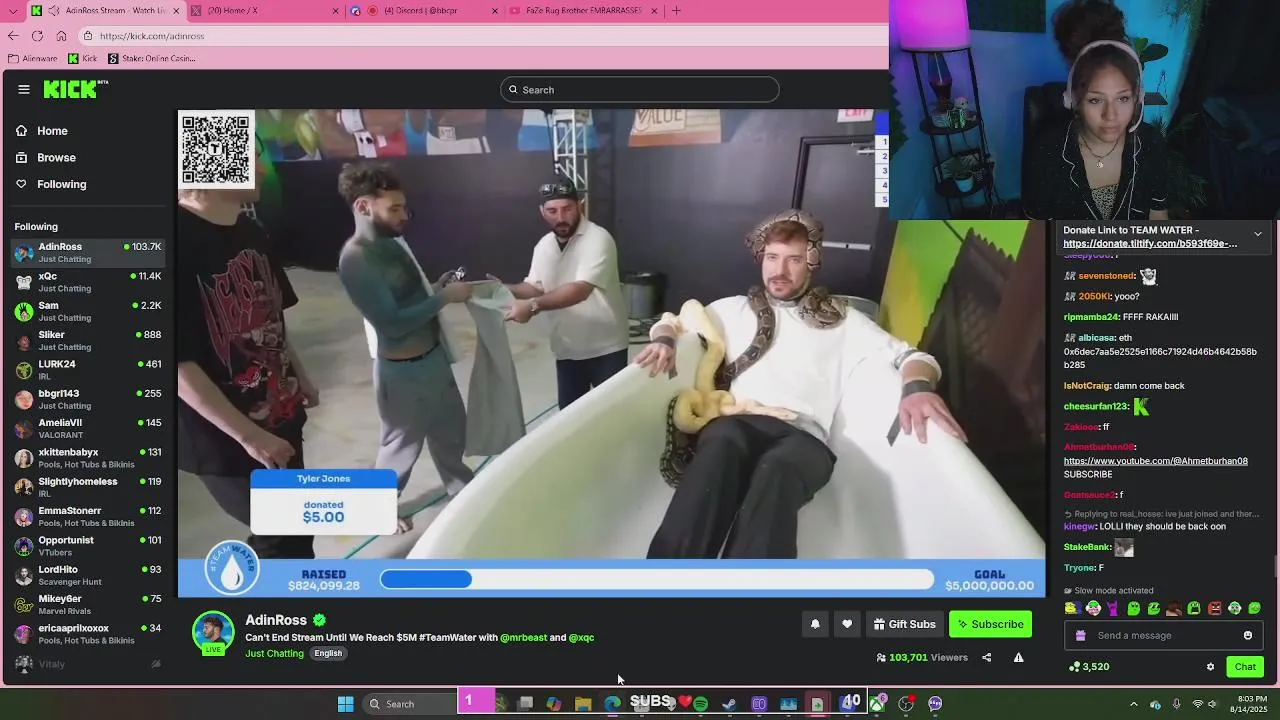The width and height of the screenshot is (1280, 720).
Task: Open the Windows Start menu
Action: (x=345, y=704)
